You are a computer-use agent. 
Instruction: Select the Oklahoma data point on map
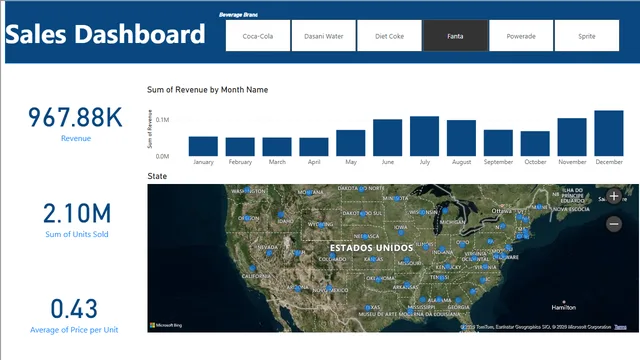(378, 280)
